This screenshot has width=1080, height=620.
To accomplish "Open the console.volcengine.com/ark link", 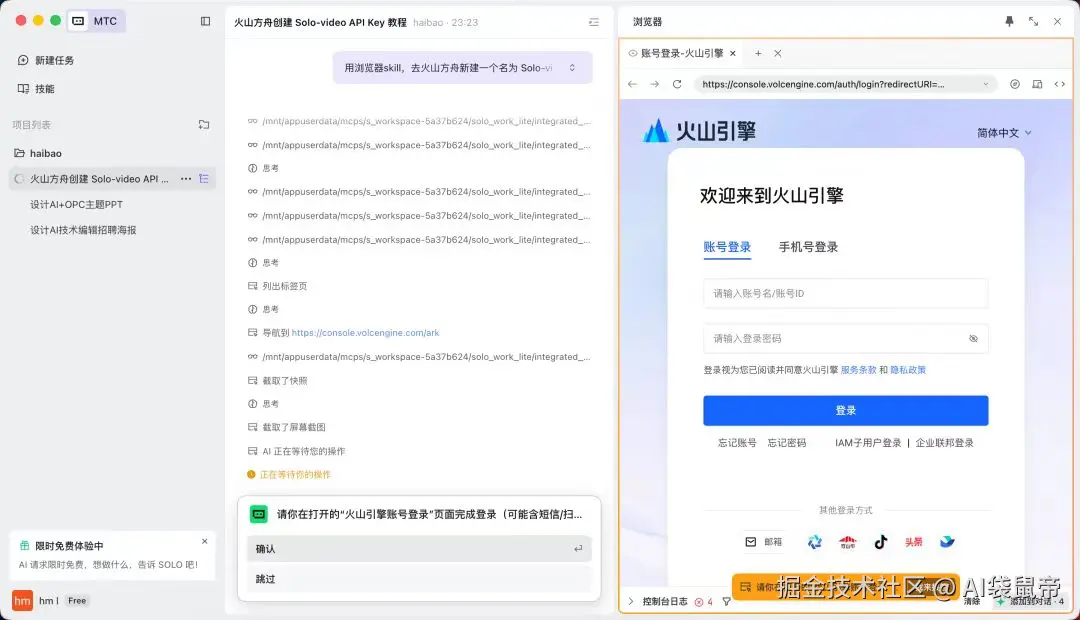I will 365,333.
